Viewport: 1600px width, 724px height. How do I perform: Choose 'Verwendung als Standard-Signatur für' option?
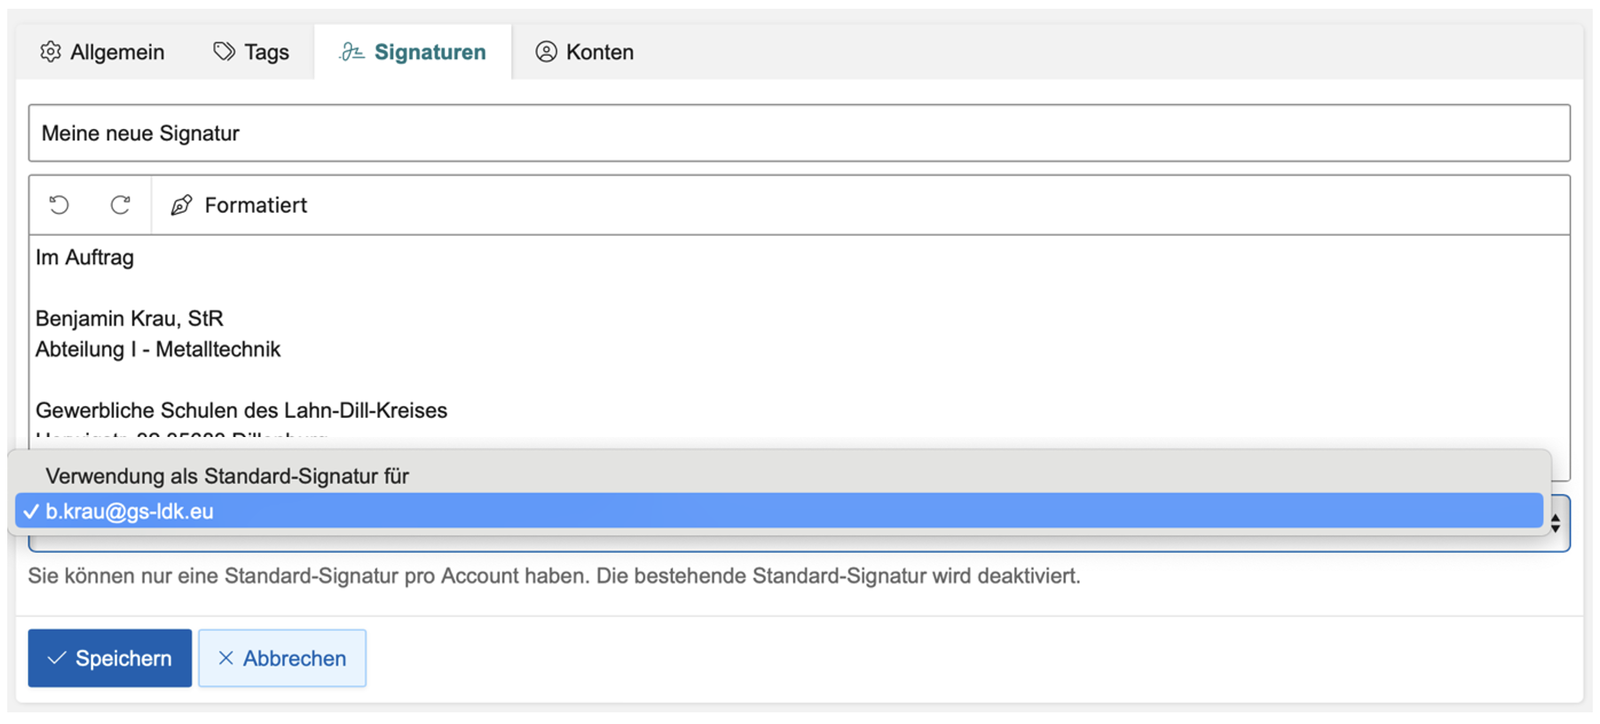(x=227, y=476)
